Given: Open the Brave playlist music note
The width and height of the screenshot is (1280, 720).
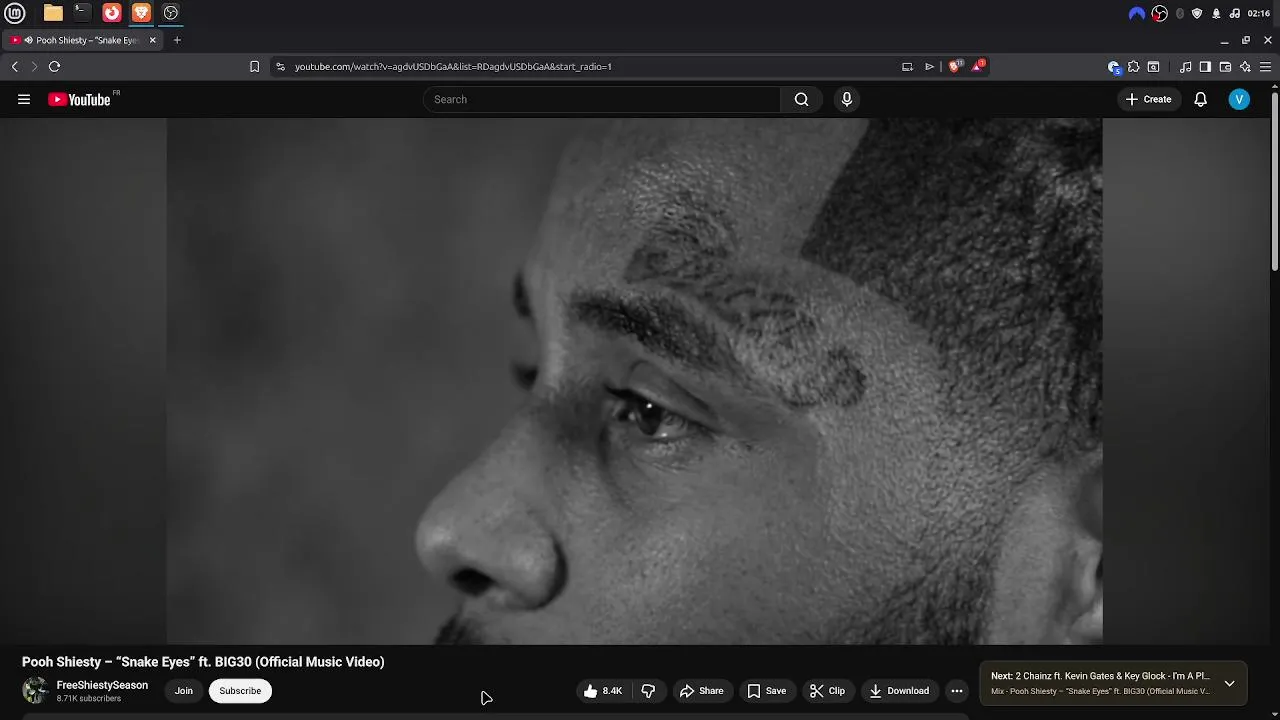Looking at the screenshot, I should point(1185,67).
